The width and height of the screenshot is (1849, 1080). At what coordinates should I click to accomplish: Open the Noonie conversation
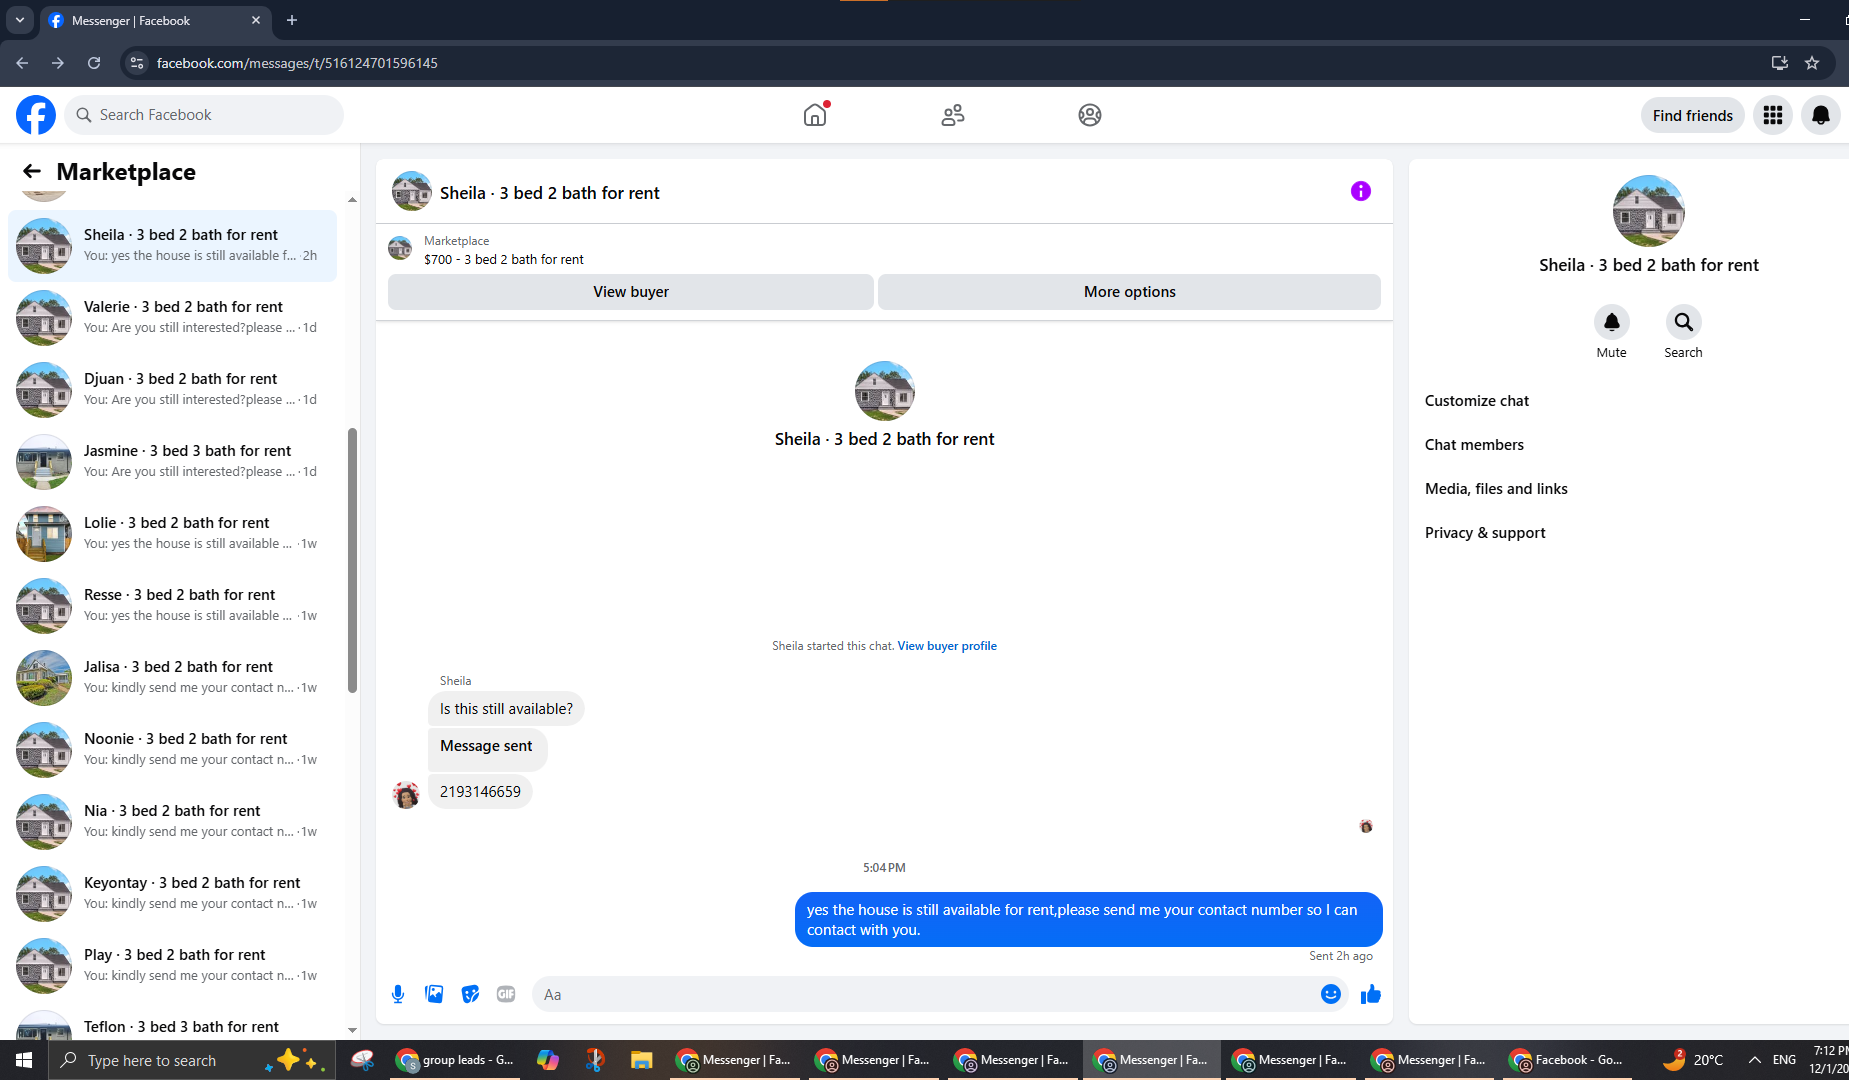pos(172,749)
